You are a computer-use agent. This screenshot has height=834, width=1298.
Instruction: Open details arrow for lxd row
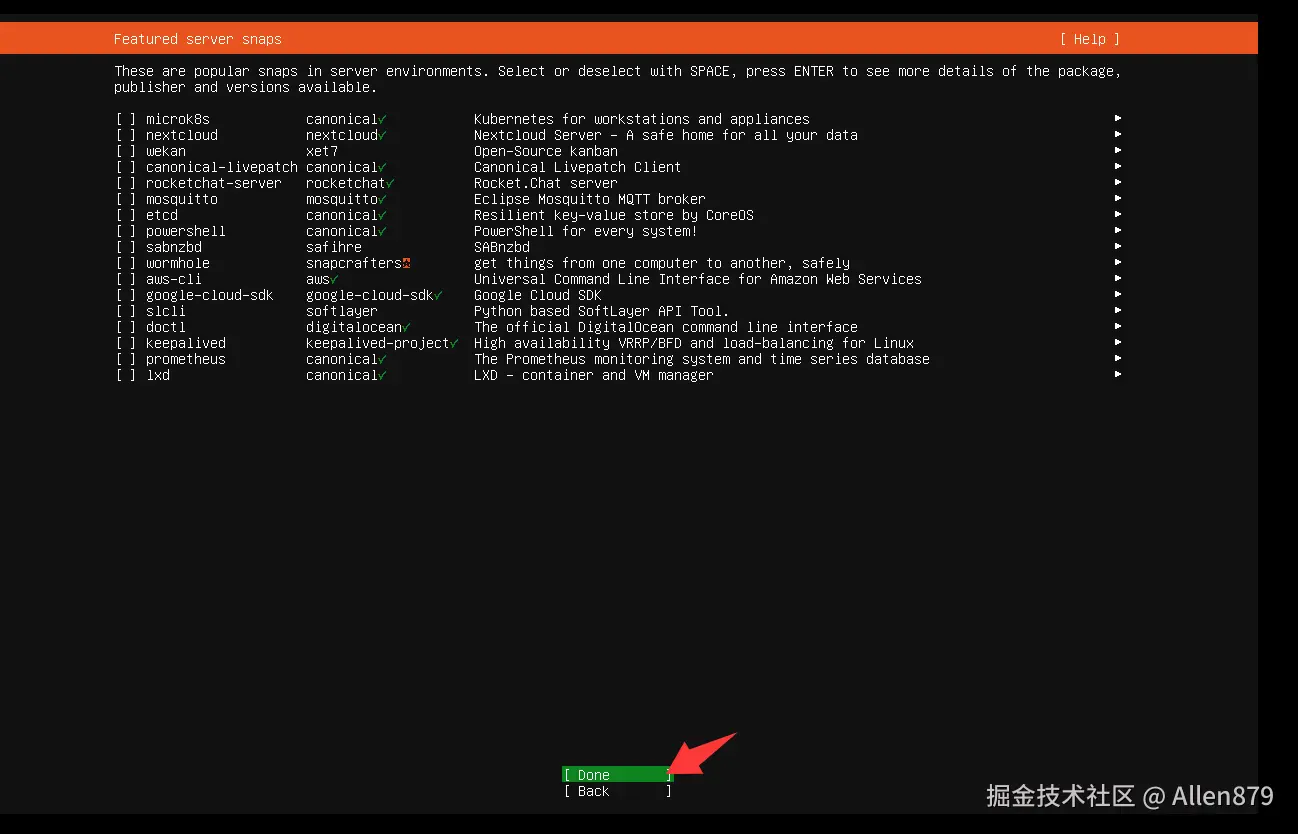(x=1118, y=375)
